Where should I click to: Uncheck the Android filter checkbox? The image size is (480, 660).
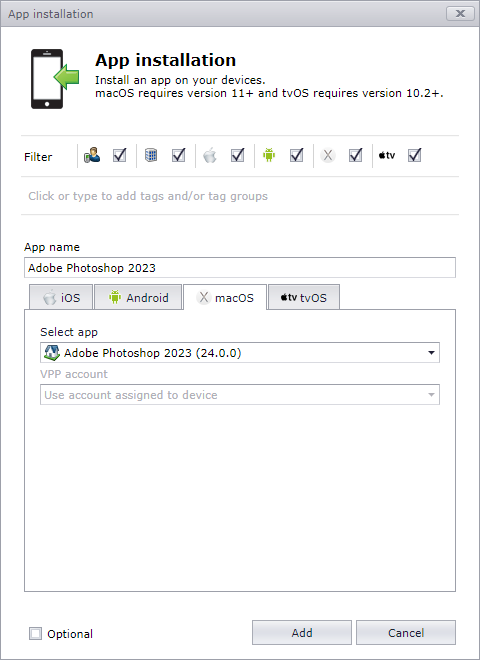297,155
